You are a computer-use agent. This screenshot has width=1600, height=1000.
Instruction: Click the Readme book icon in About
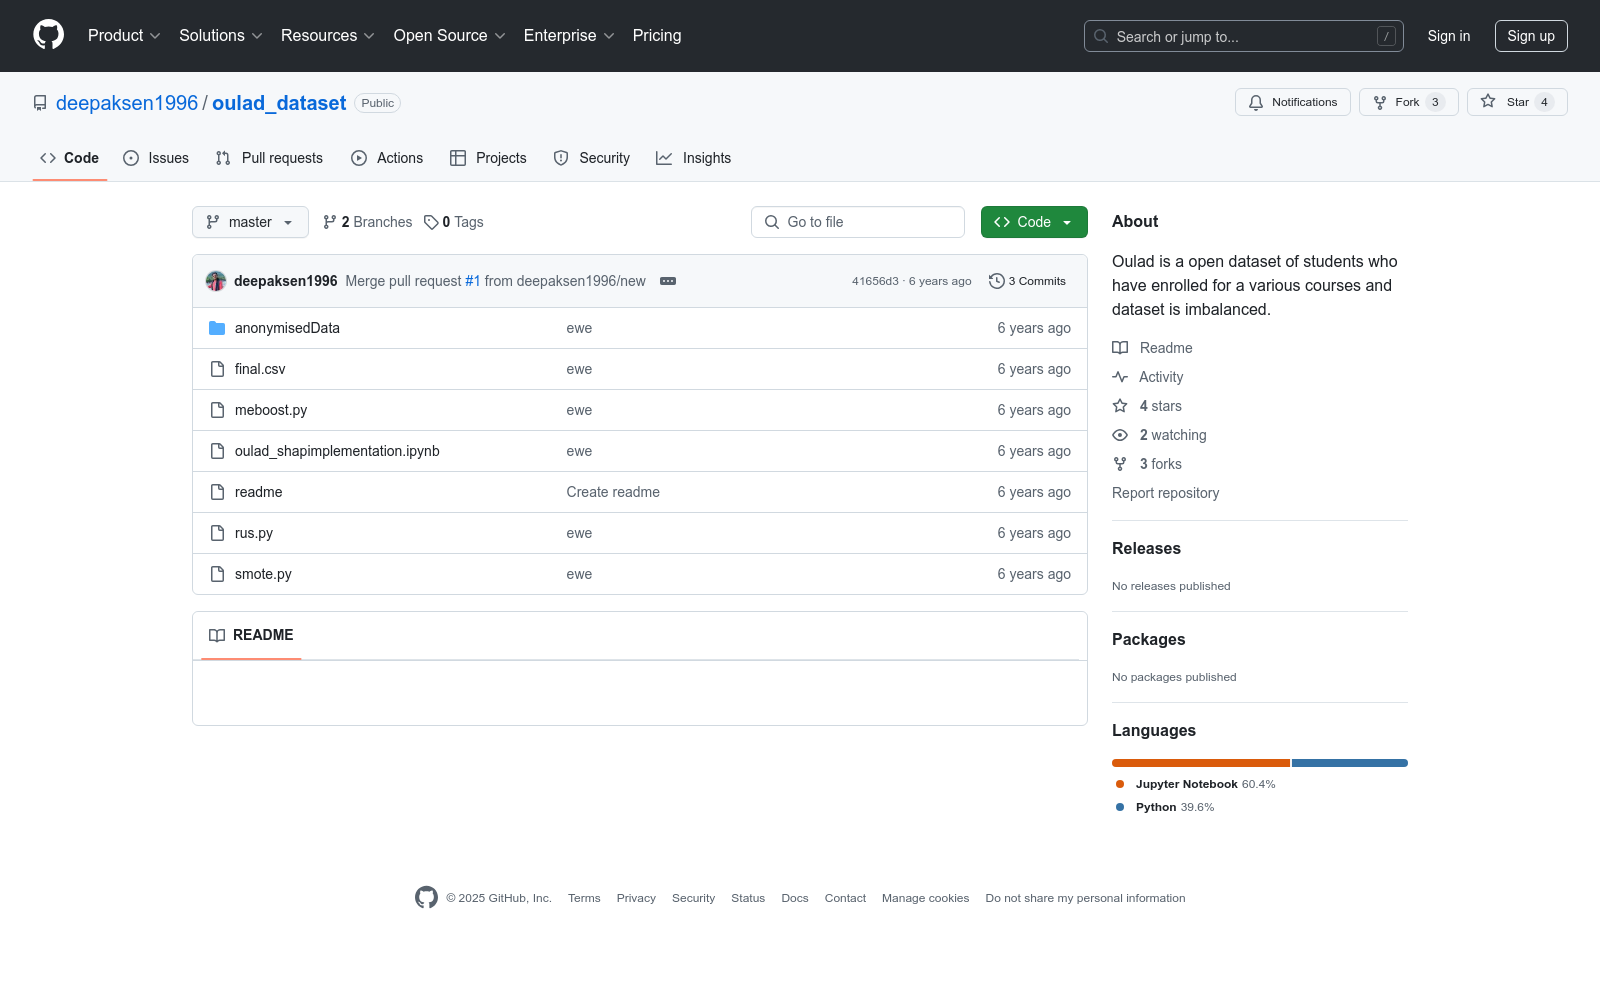coord(1120,348)
